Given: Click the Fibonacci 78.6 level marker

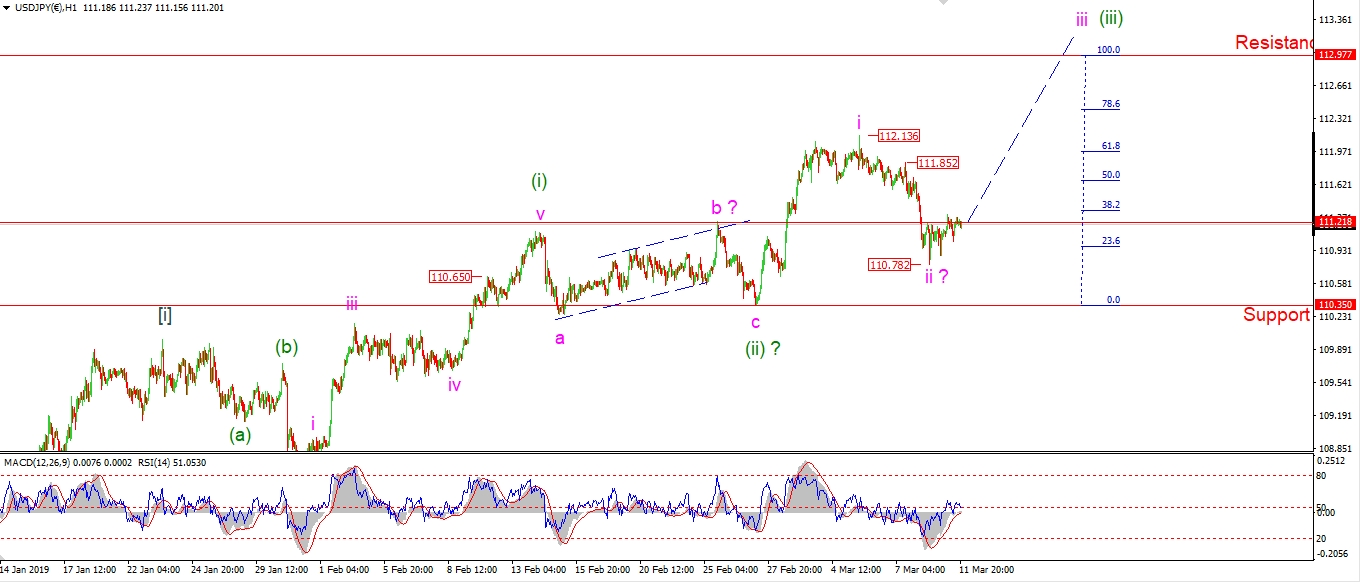Looking at the screenshot, I should pos(1110,104).
